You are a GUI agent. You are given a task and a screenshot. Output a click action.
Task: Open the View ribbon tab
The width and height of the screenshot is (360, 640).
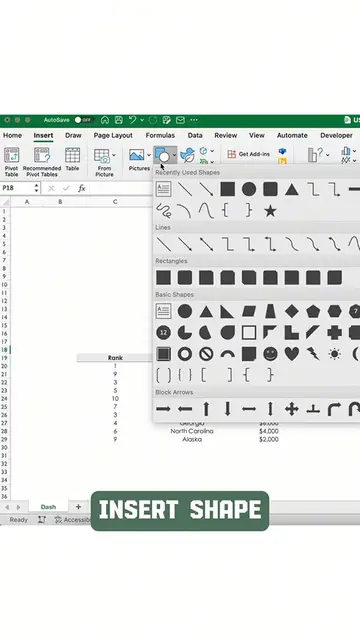257,136
